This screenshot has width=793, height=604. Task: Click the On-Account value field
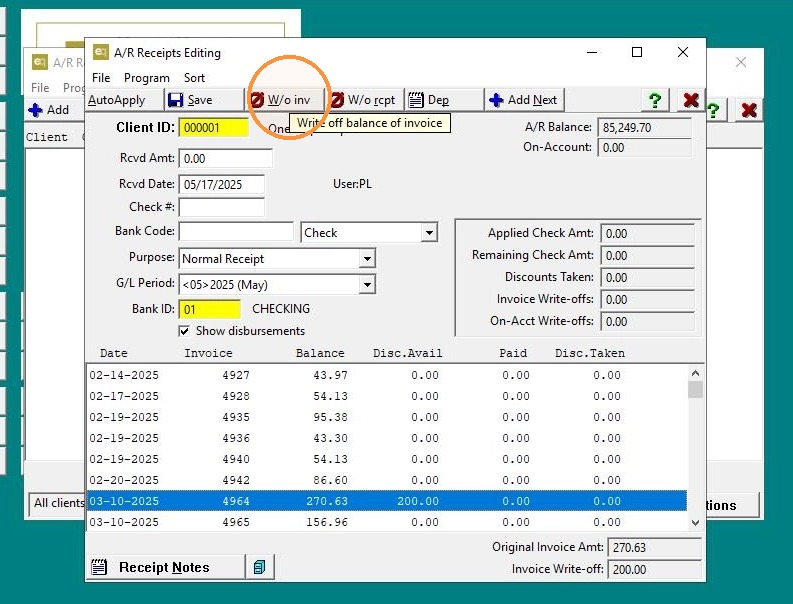[644, 148]
